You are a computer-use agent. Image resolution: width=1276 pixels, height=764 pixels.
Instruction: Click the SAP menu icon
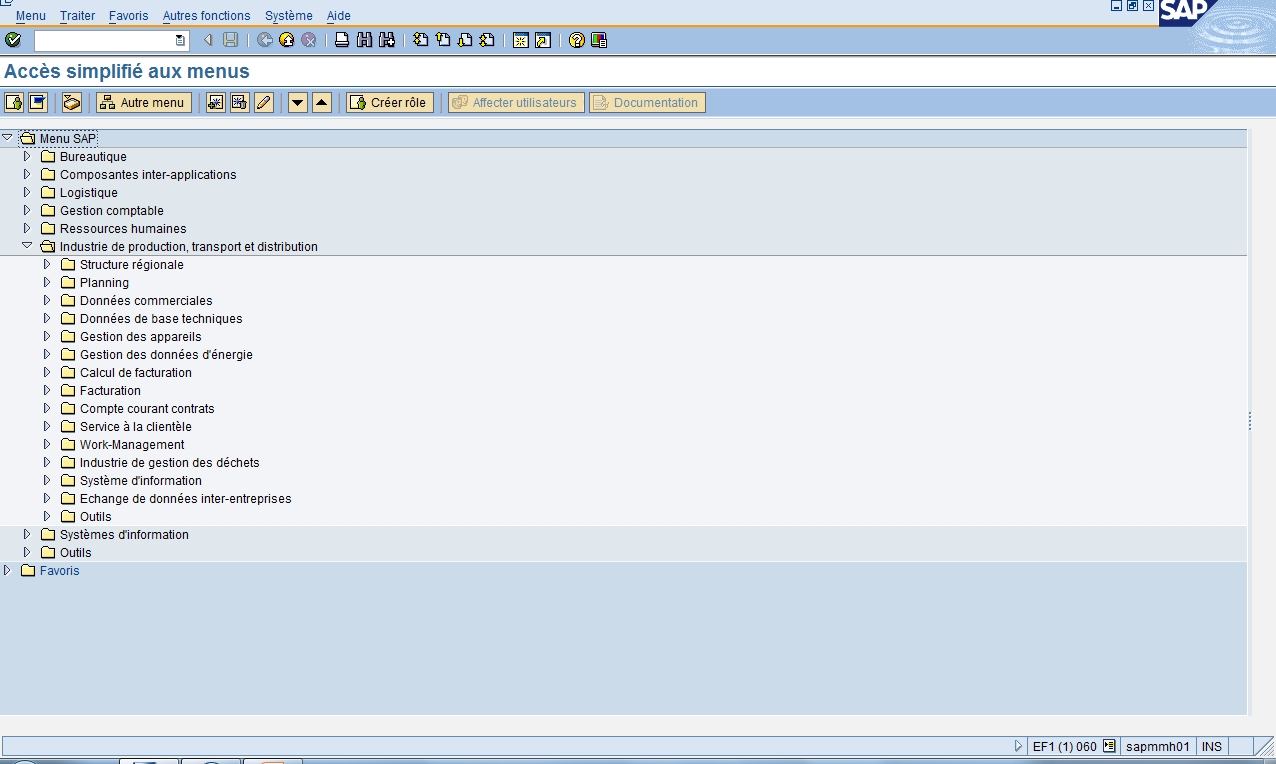[38, 102]
